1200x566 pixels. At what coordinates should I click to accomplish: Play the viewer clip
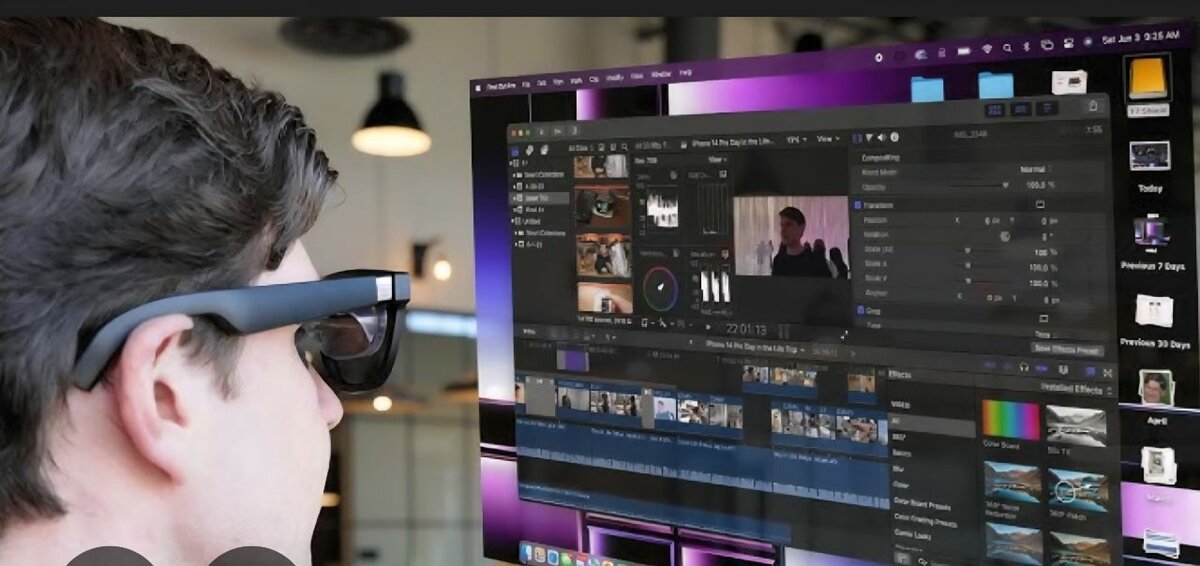pyautogui.click(x=709, y=326)
